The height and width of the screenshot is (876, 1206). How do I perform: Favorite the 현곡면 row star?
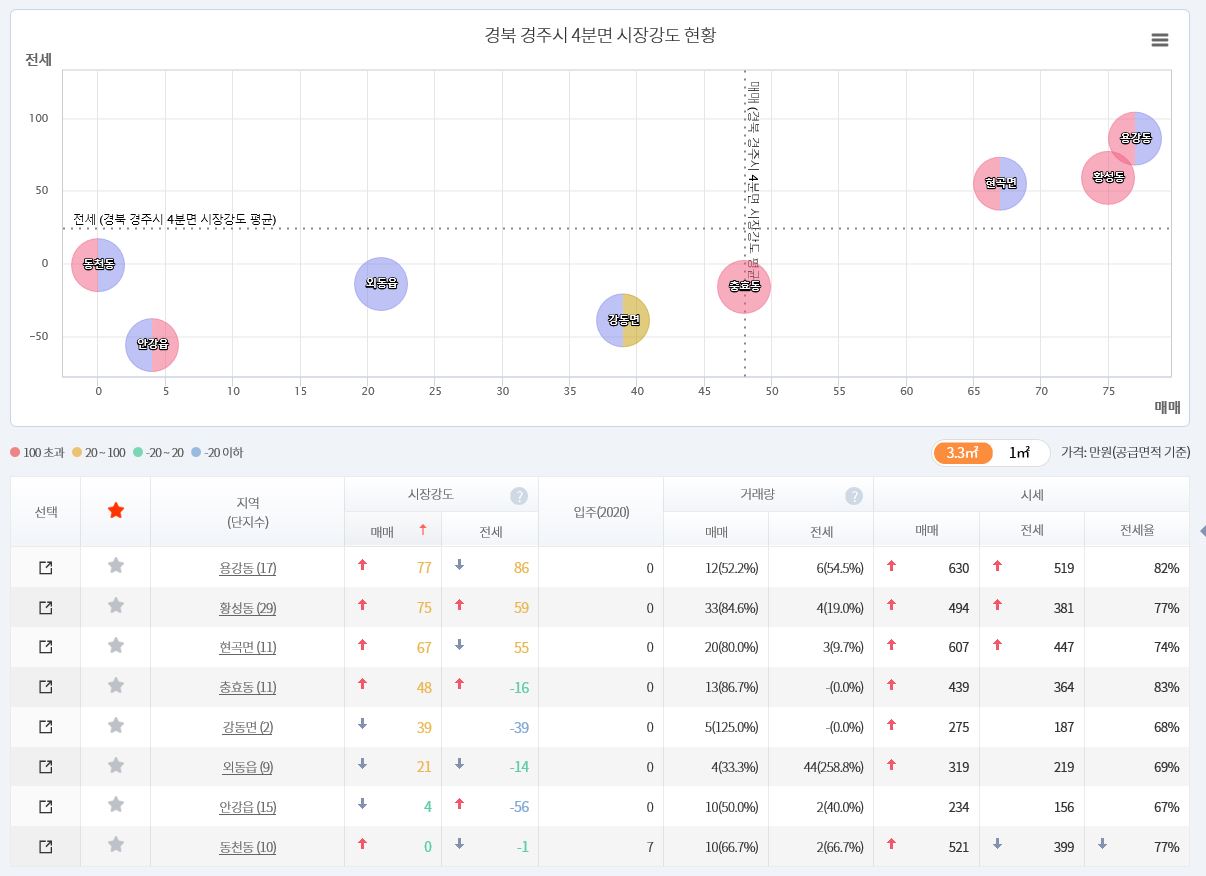click(x=116, y=646)
